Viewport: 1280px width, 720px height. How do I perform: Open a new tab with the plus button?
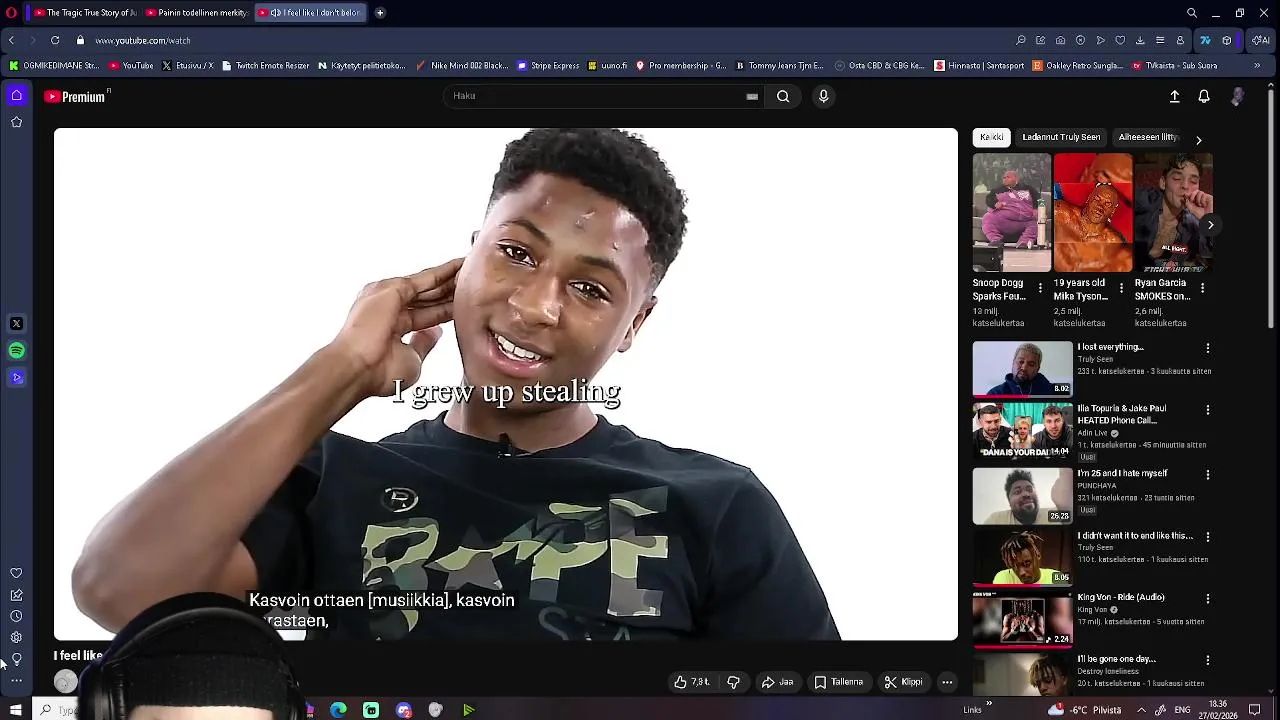point(380,13)
